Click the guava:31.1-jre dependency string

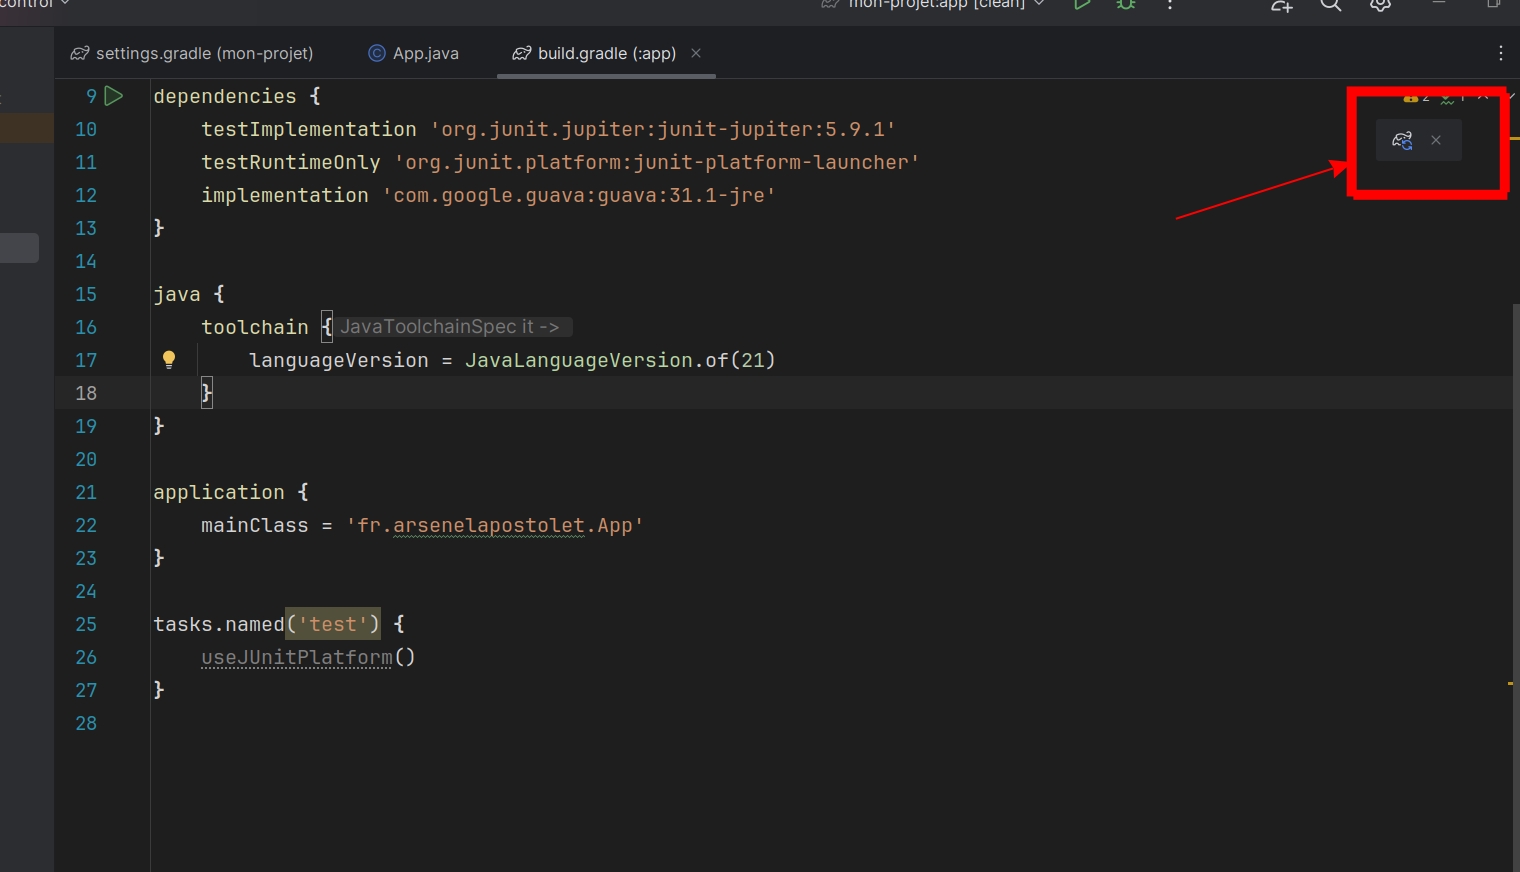pos(579,195)
